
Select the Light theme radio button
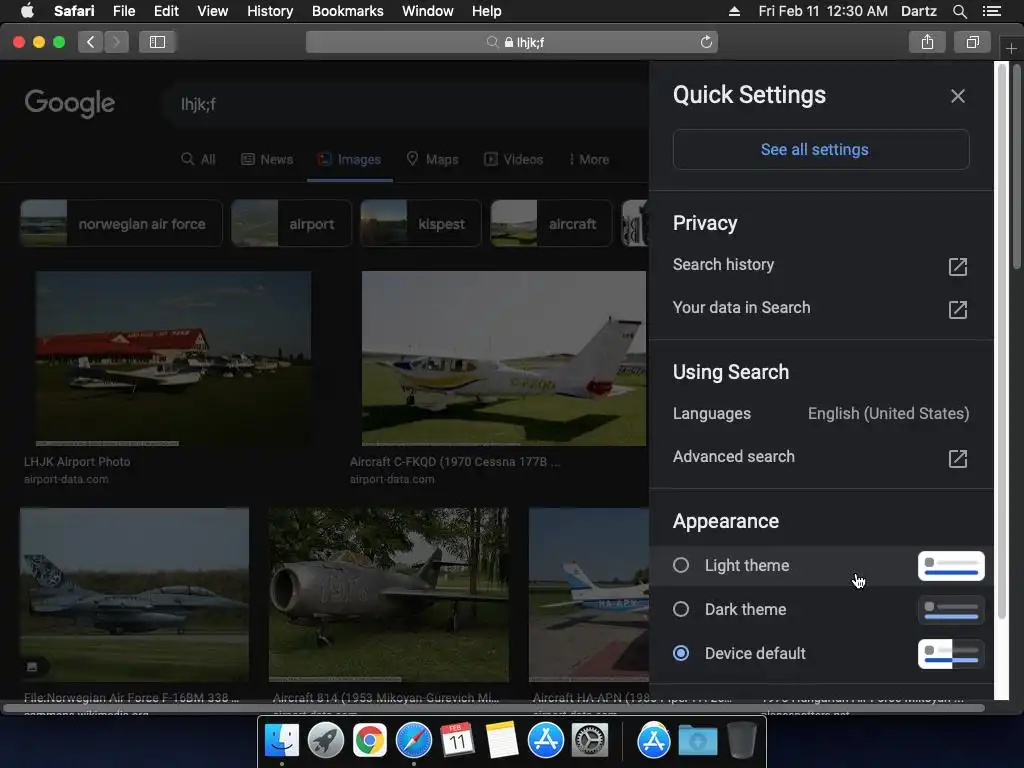(x=680, y=565)
